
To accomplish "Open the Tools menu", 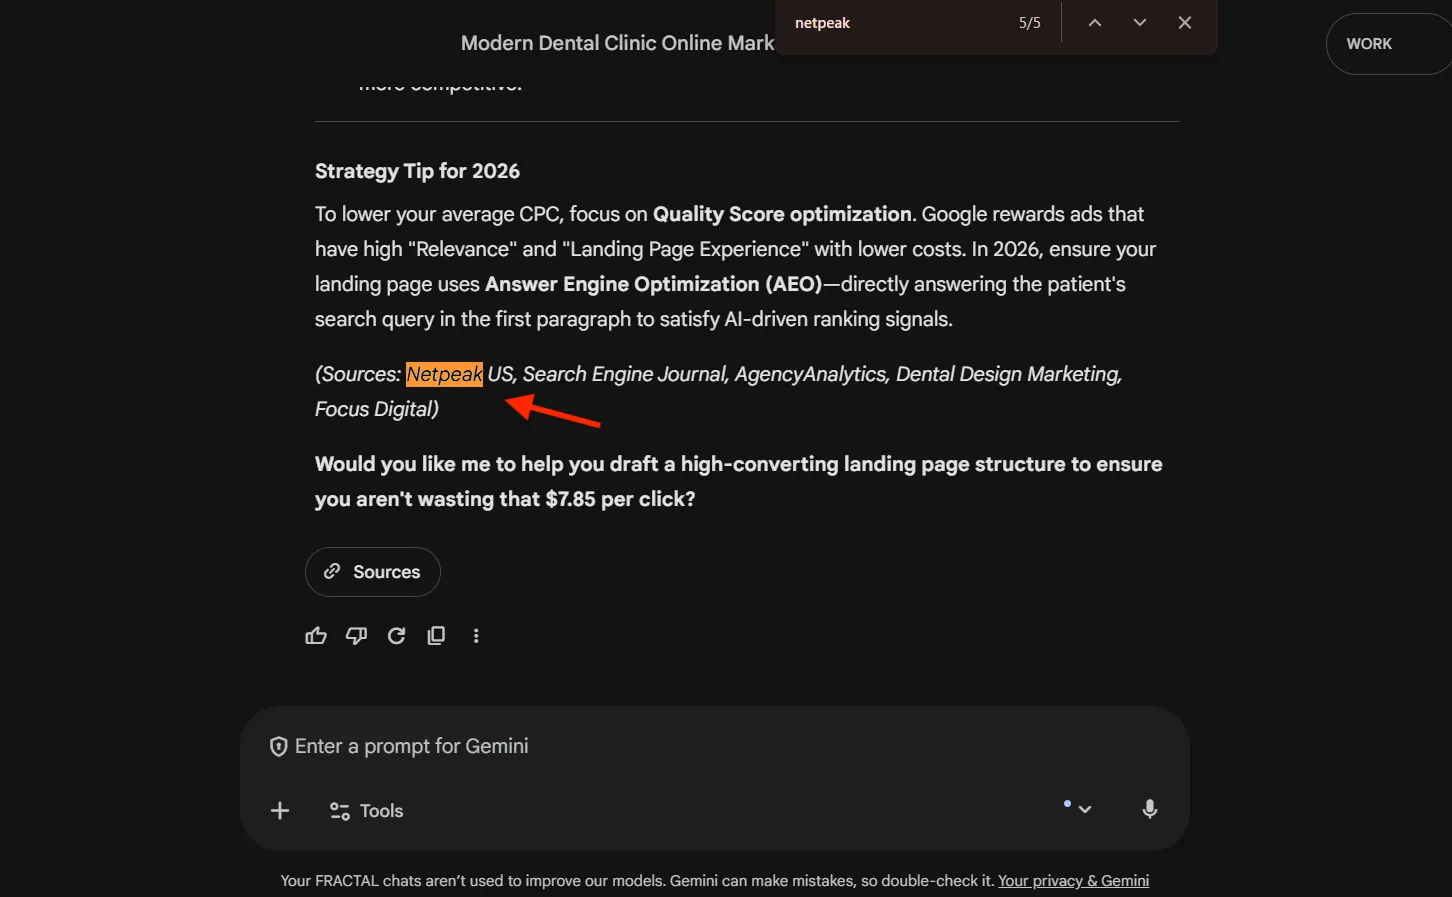I will 367,811.
